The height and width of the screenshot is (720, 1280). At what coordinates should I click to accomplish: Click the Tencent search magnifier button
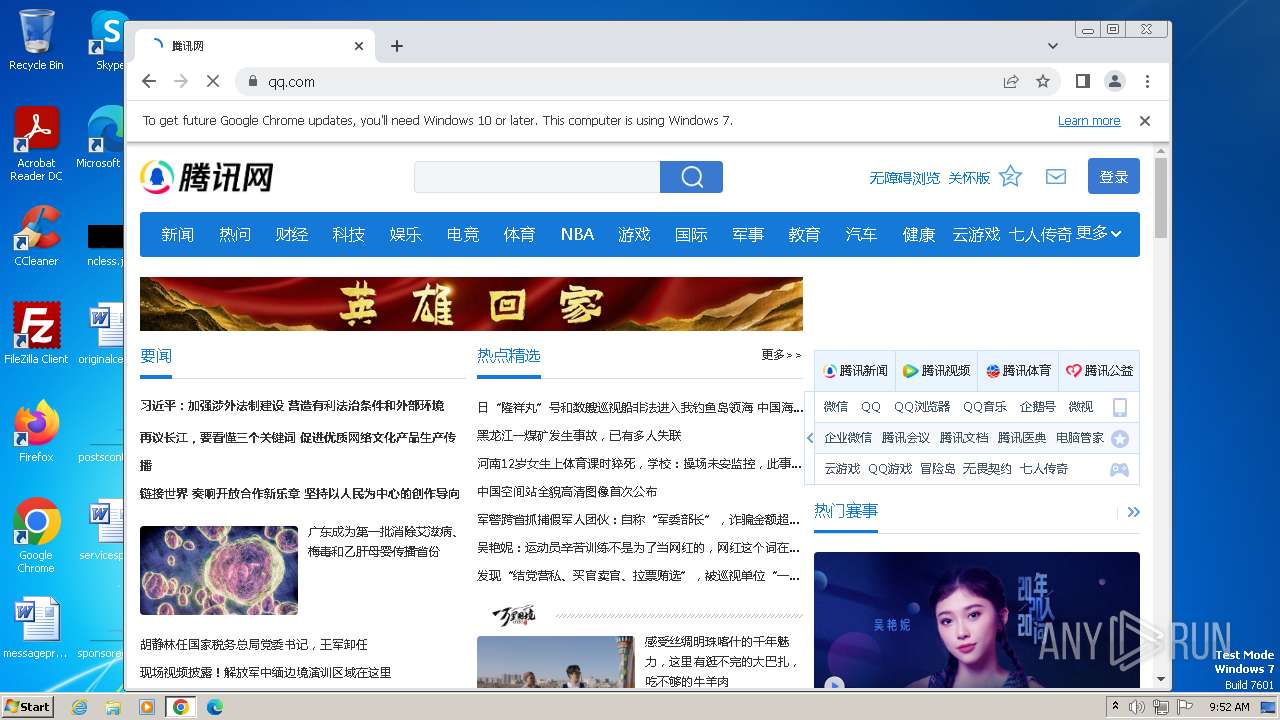(x=691, y=177)
